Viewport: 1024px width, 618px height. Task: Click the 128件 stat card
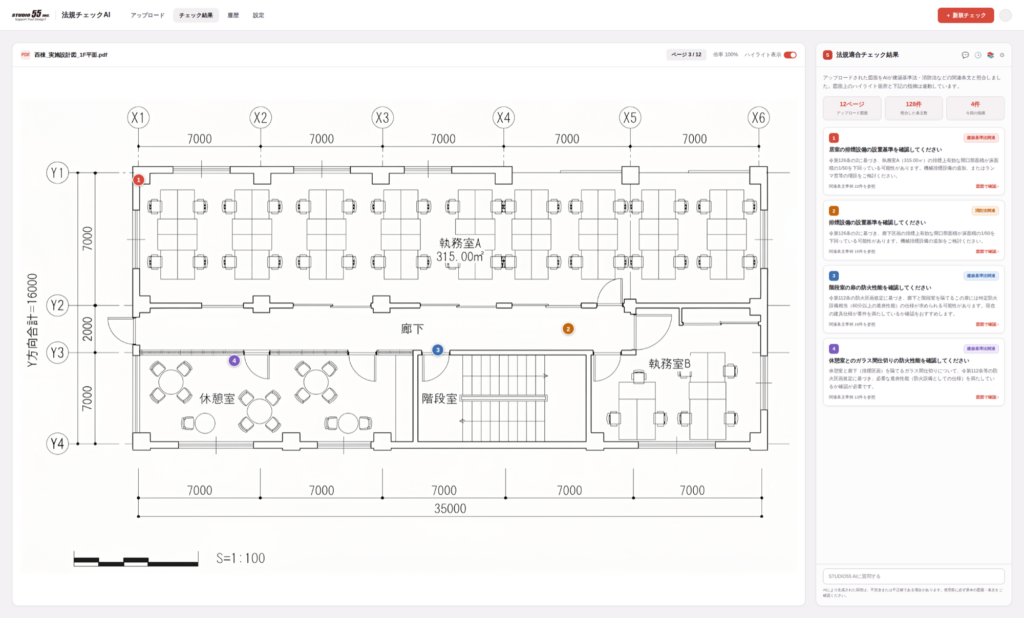pos(914,108)
